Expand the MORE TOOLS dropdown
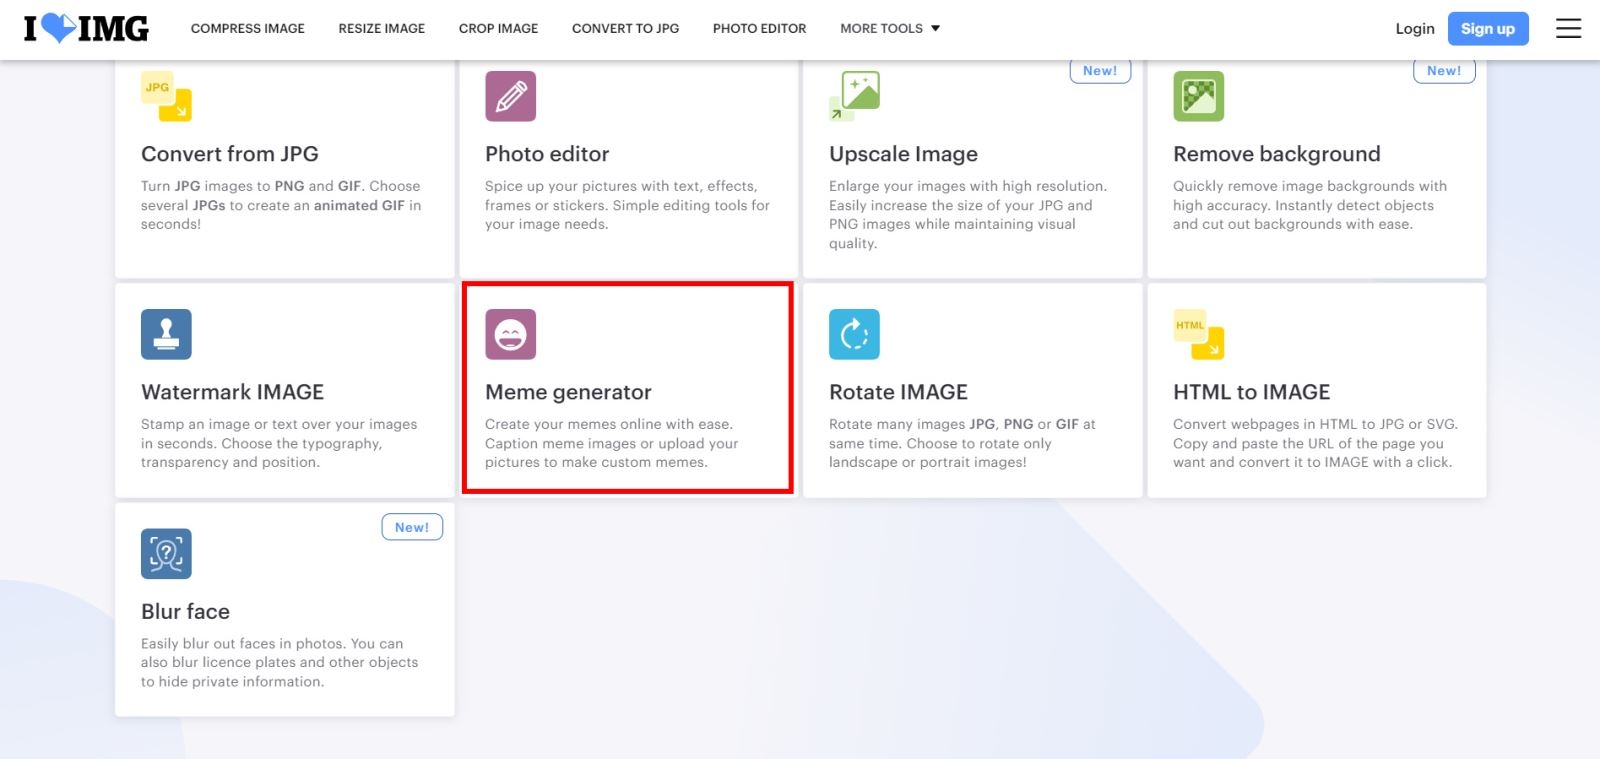 pyautogui.click(x=890, y=28)
